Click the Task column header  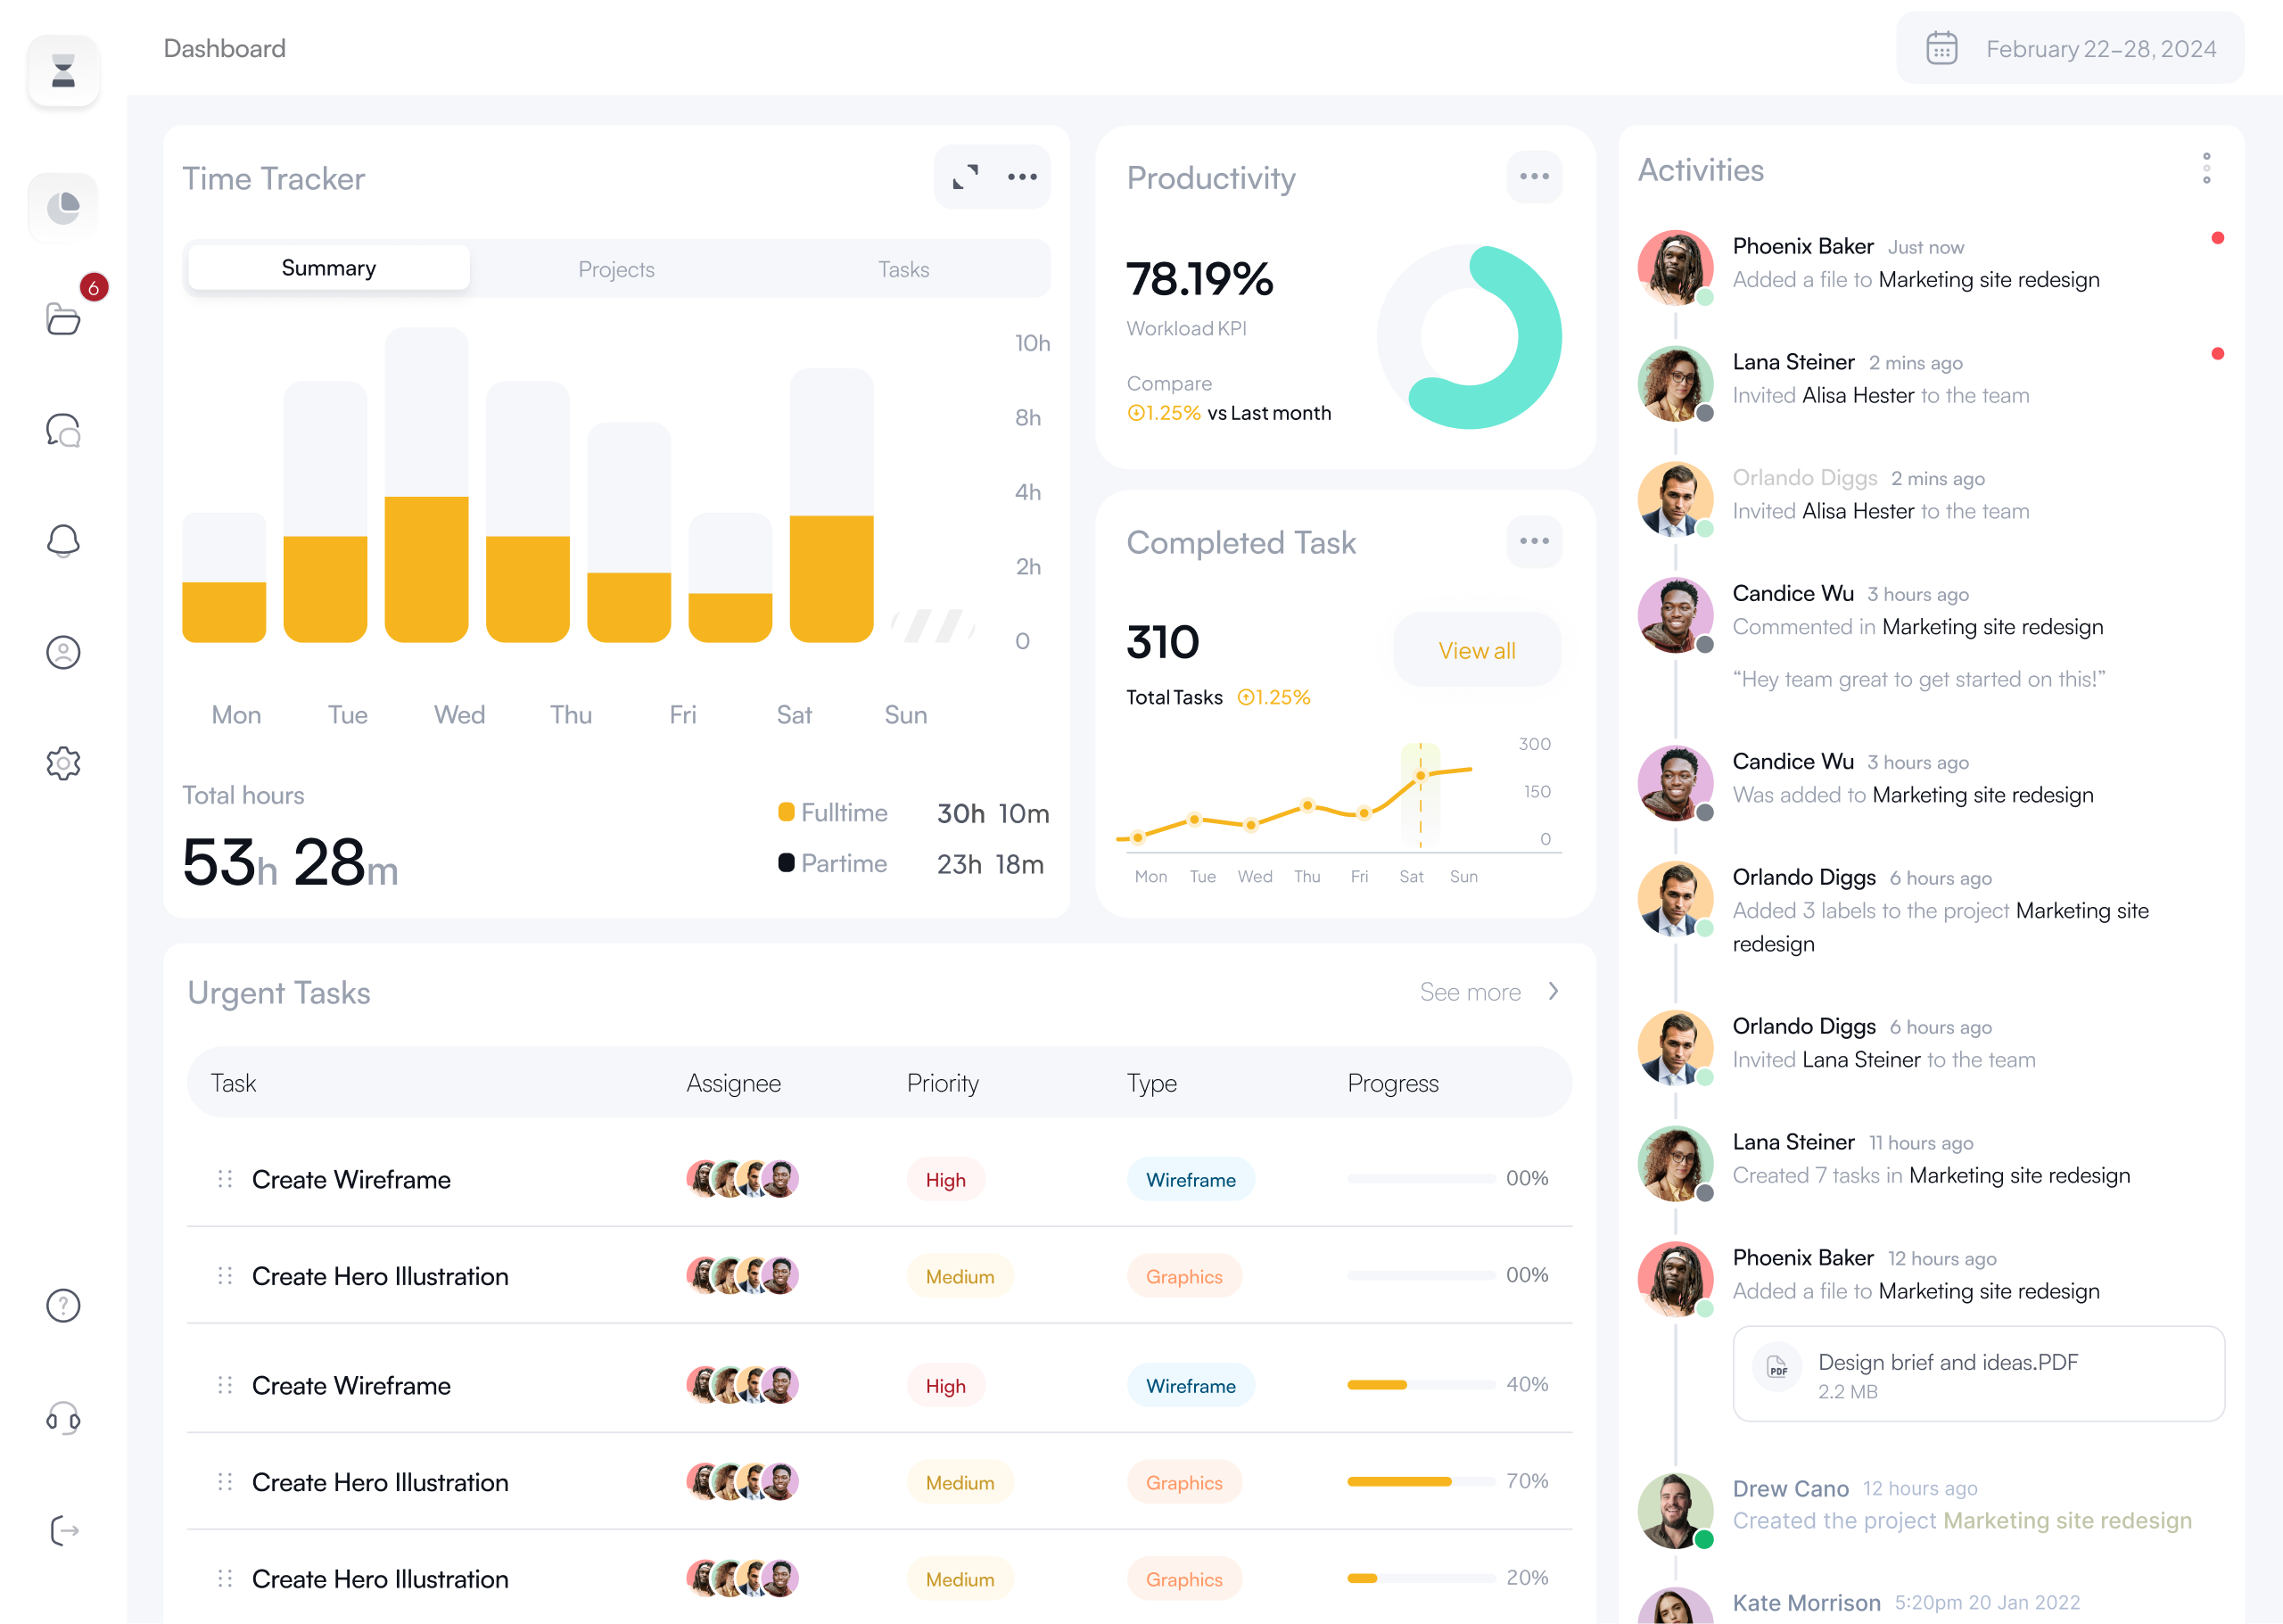233,1083
